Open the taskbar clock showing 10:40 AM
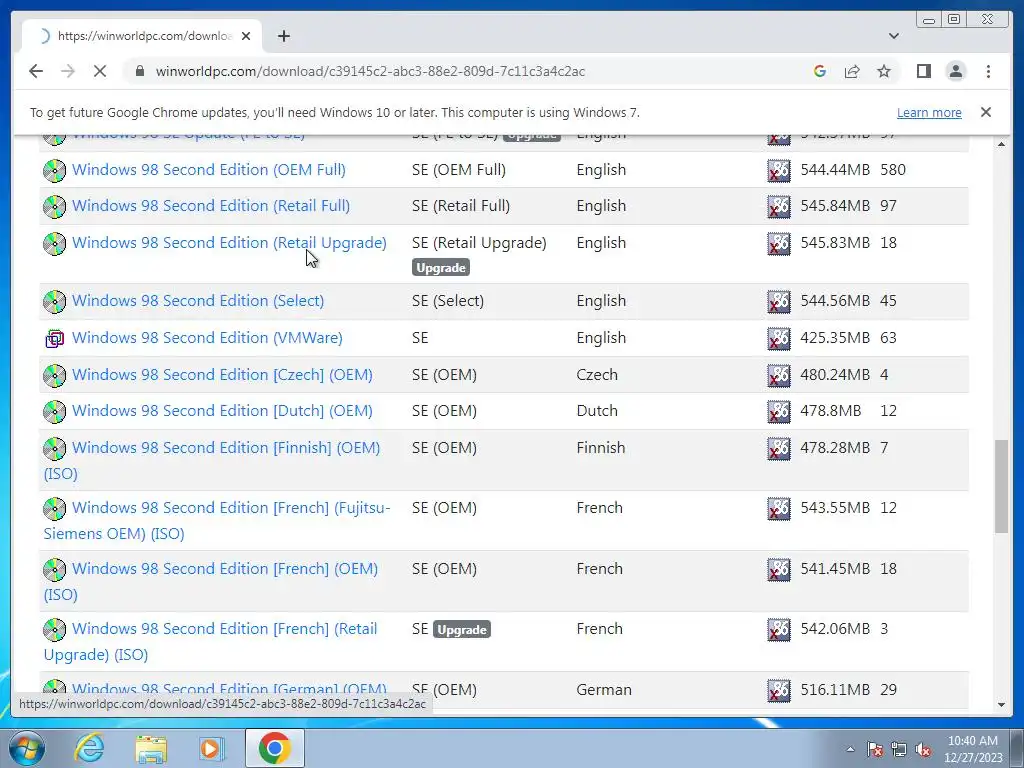 pos(972,749)
